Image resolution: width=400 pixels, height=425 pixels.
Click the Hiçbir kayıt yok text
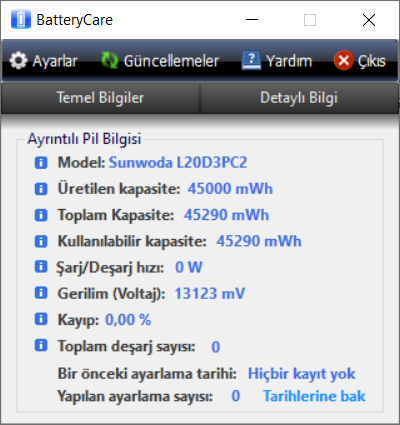(302, 374)
